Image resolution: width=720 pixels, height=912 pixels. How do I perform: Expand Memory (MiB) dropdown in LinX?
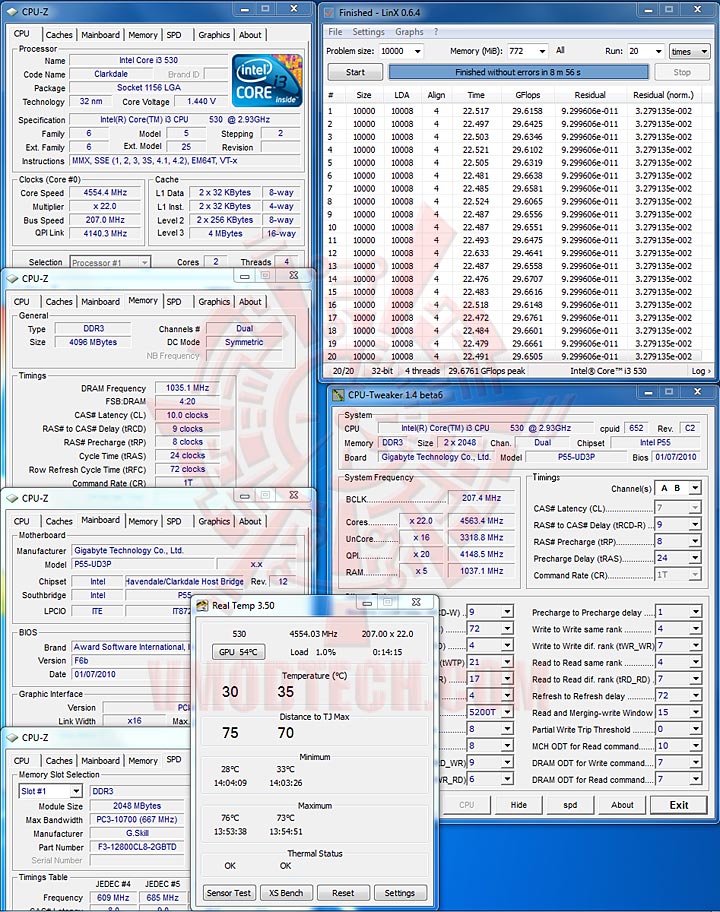point(542,51)
